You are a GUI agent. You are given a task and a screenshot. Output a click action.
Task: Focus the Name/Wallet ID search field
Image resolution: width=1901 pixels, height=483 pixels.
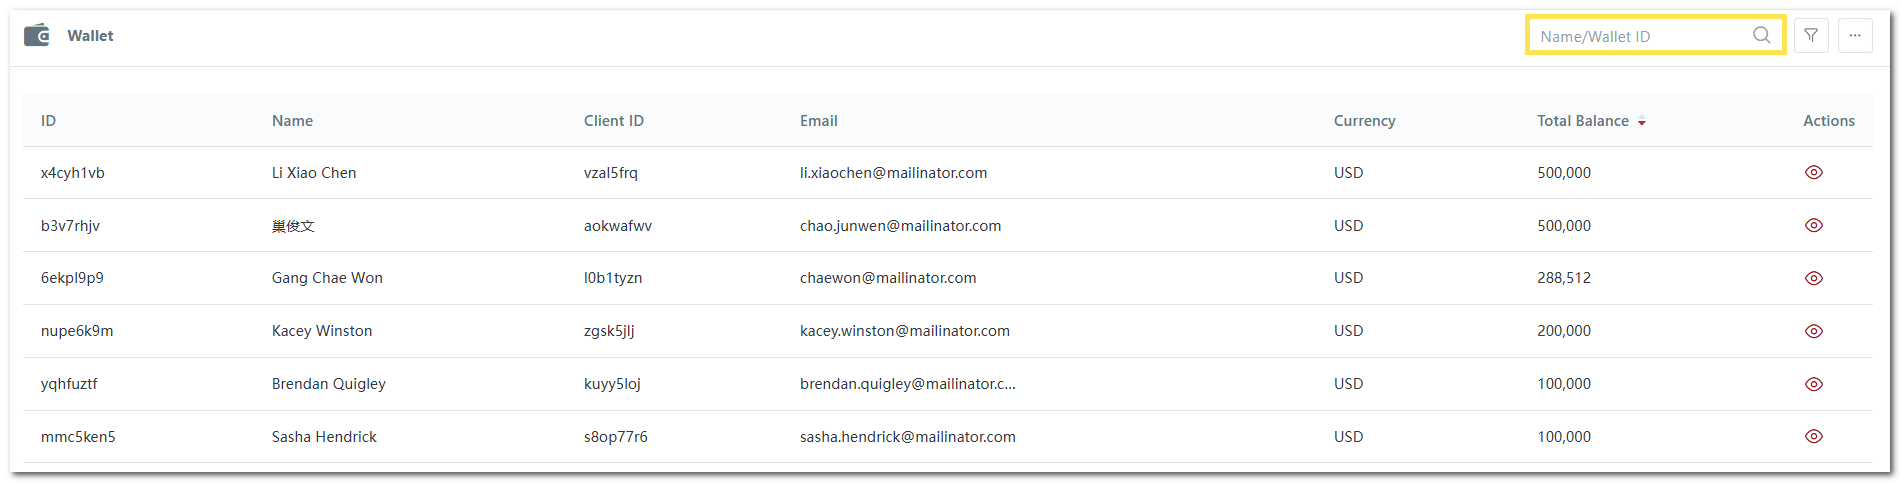(x=1640, y=36)
